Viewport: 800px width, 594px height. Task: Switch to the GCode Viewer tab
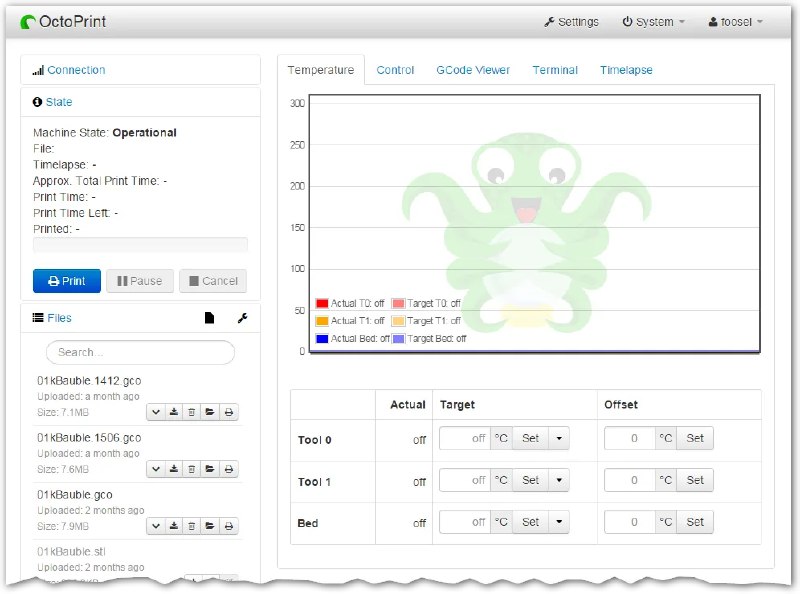coord(473,70)
